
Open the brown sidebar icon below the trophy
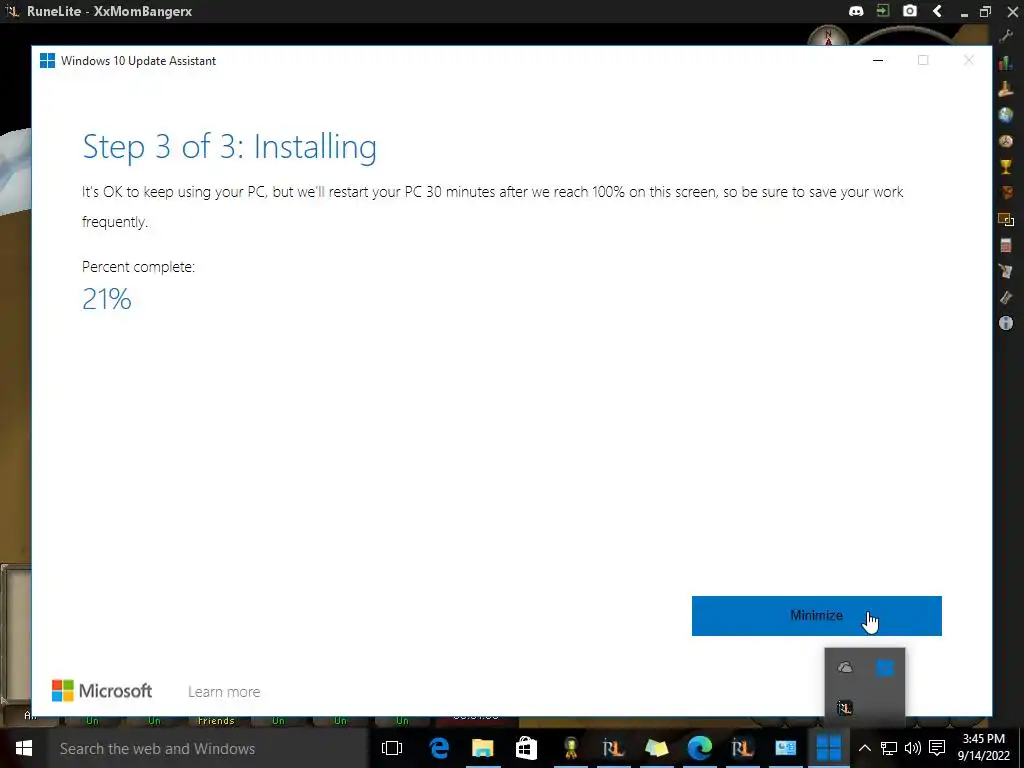[x=1006, y=193]
